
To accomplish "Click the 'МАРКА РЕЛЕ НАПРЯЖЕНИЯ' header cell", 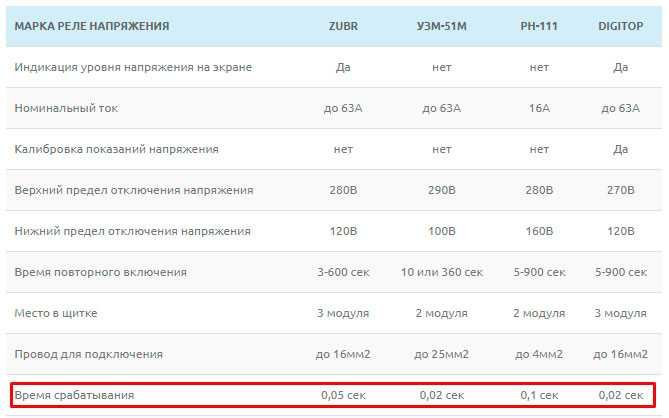I will click(92, 26).
